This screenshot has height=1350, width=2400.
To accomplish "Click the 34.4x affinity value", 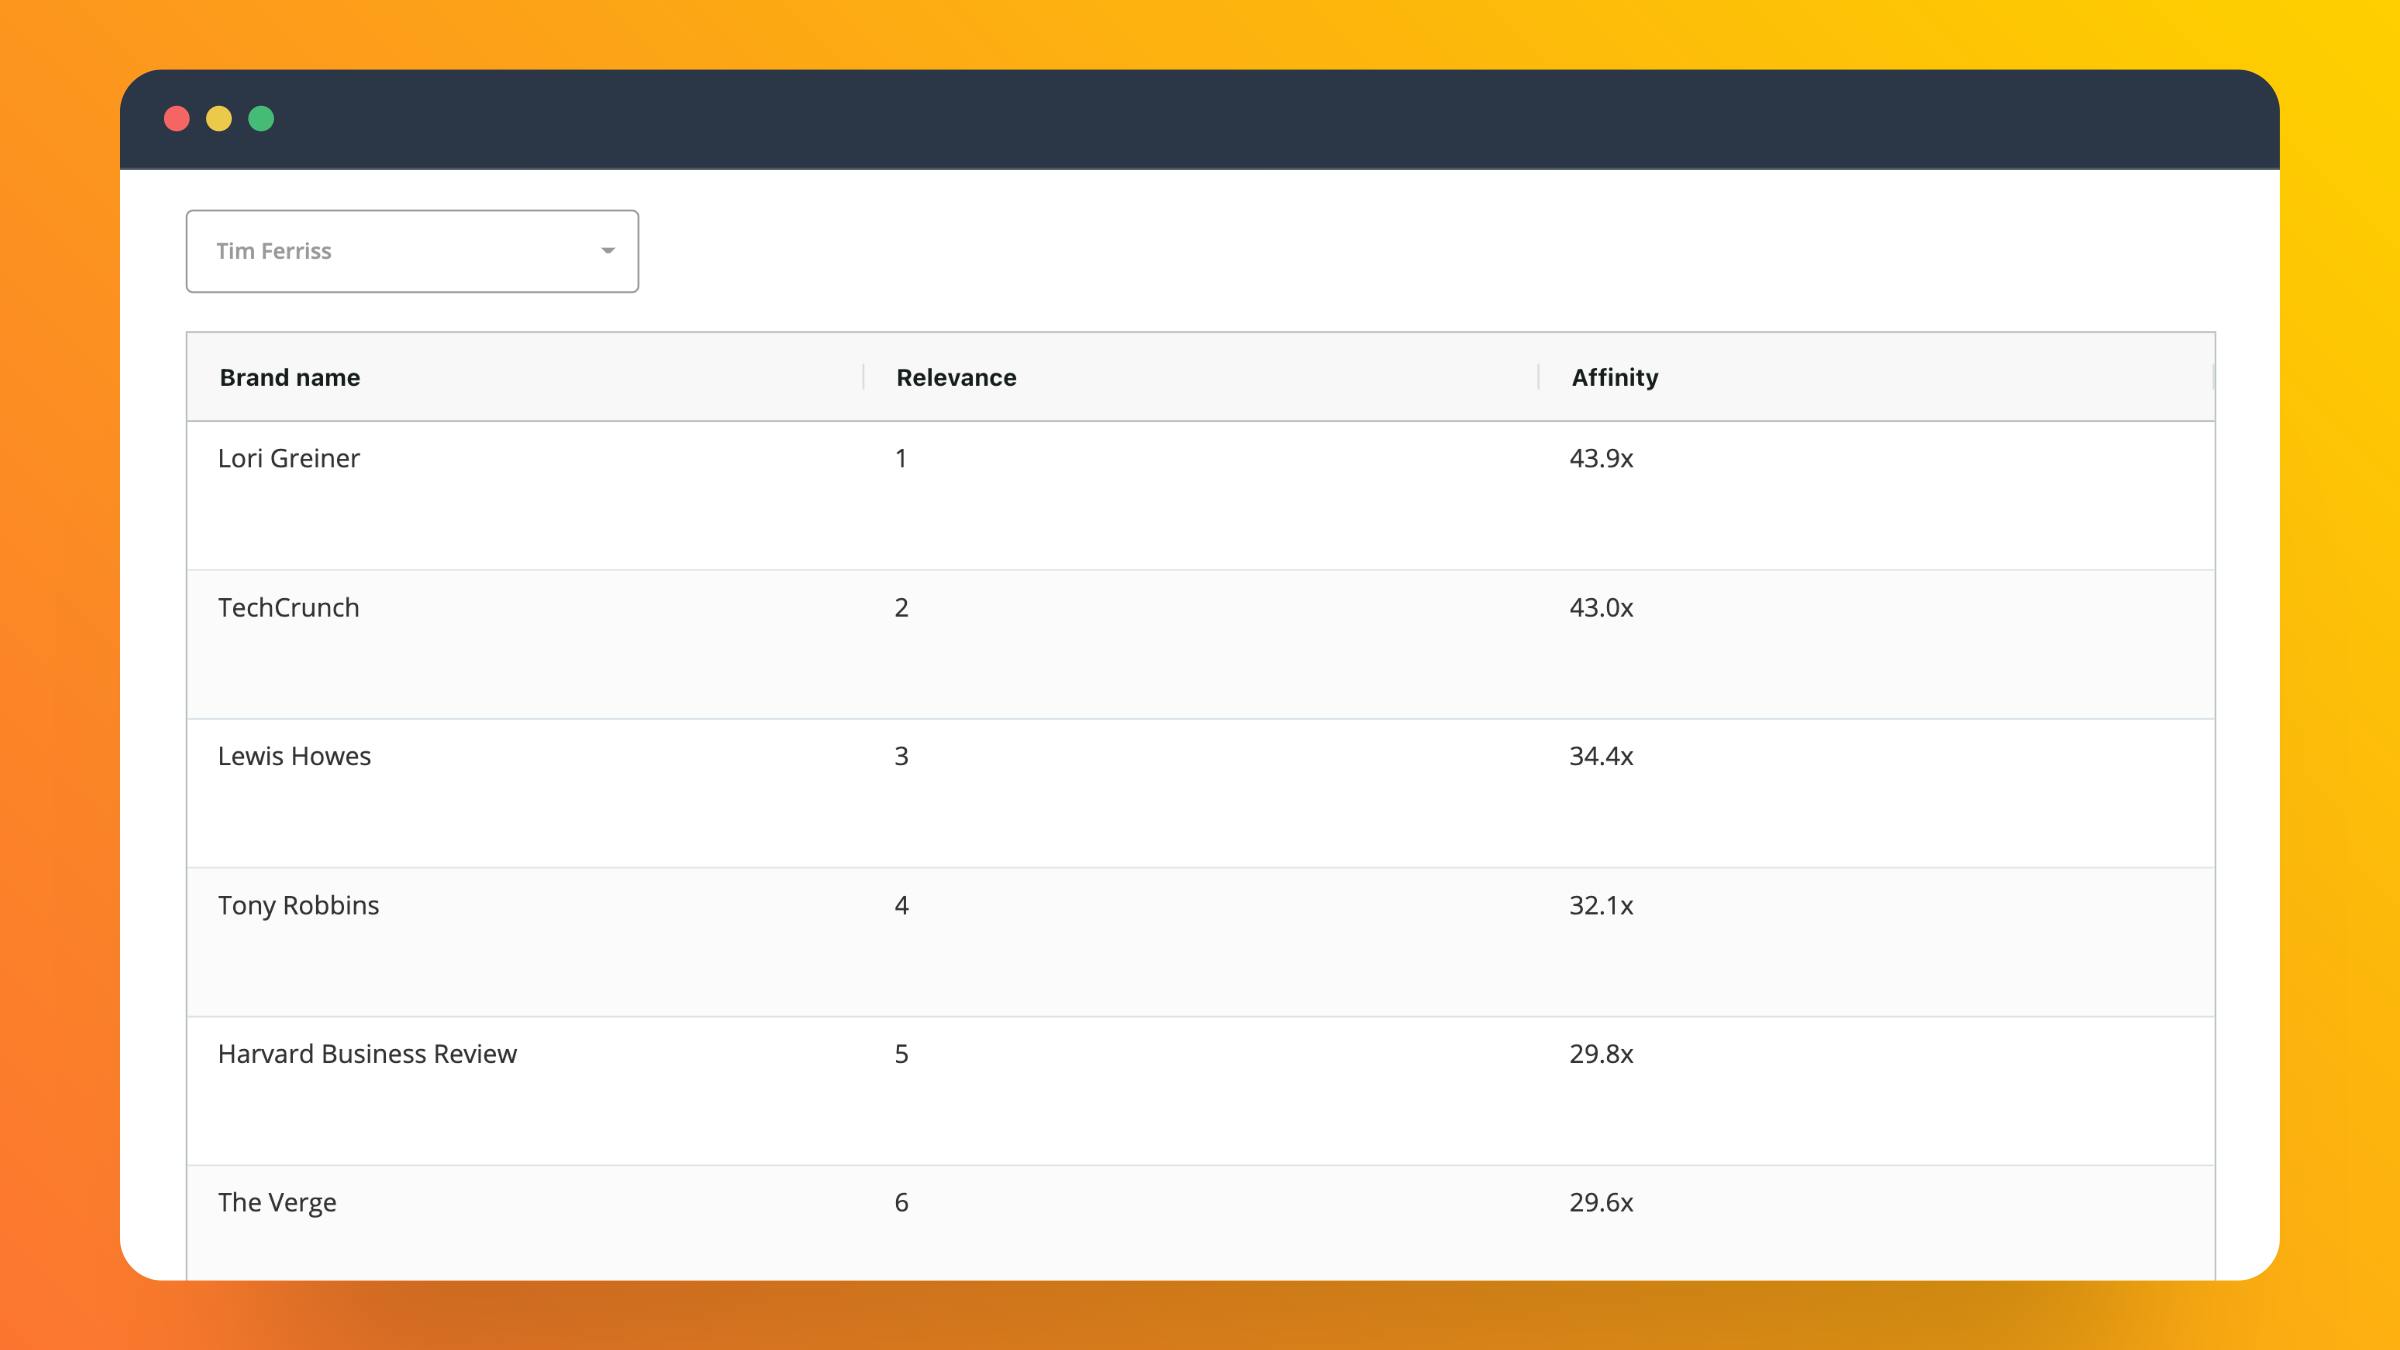I will pyautogui.click(x=1601, y=756).
